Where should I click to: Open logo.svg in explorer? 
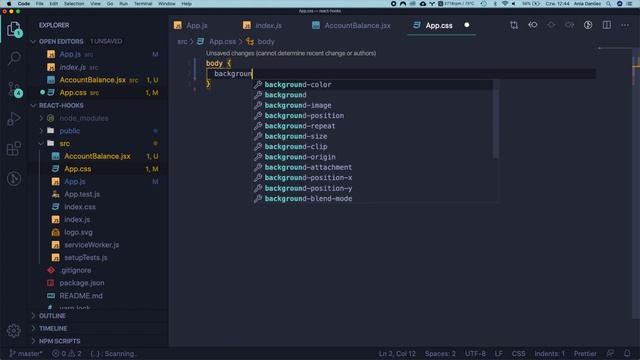click(78, 232)
